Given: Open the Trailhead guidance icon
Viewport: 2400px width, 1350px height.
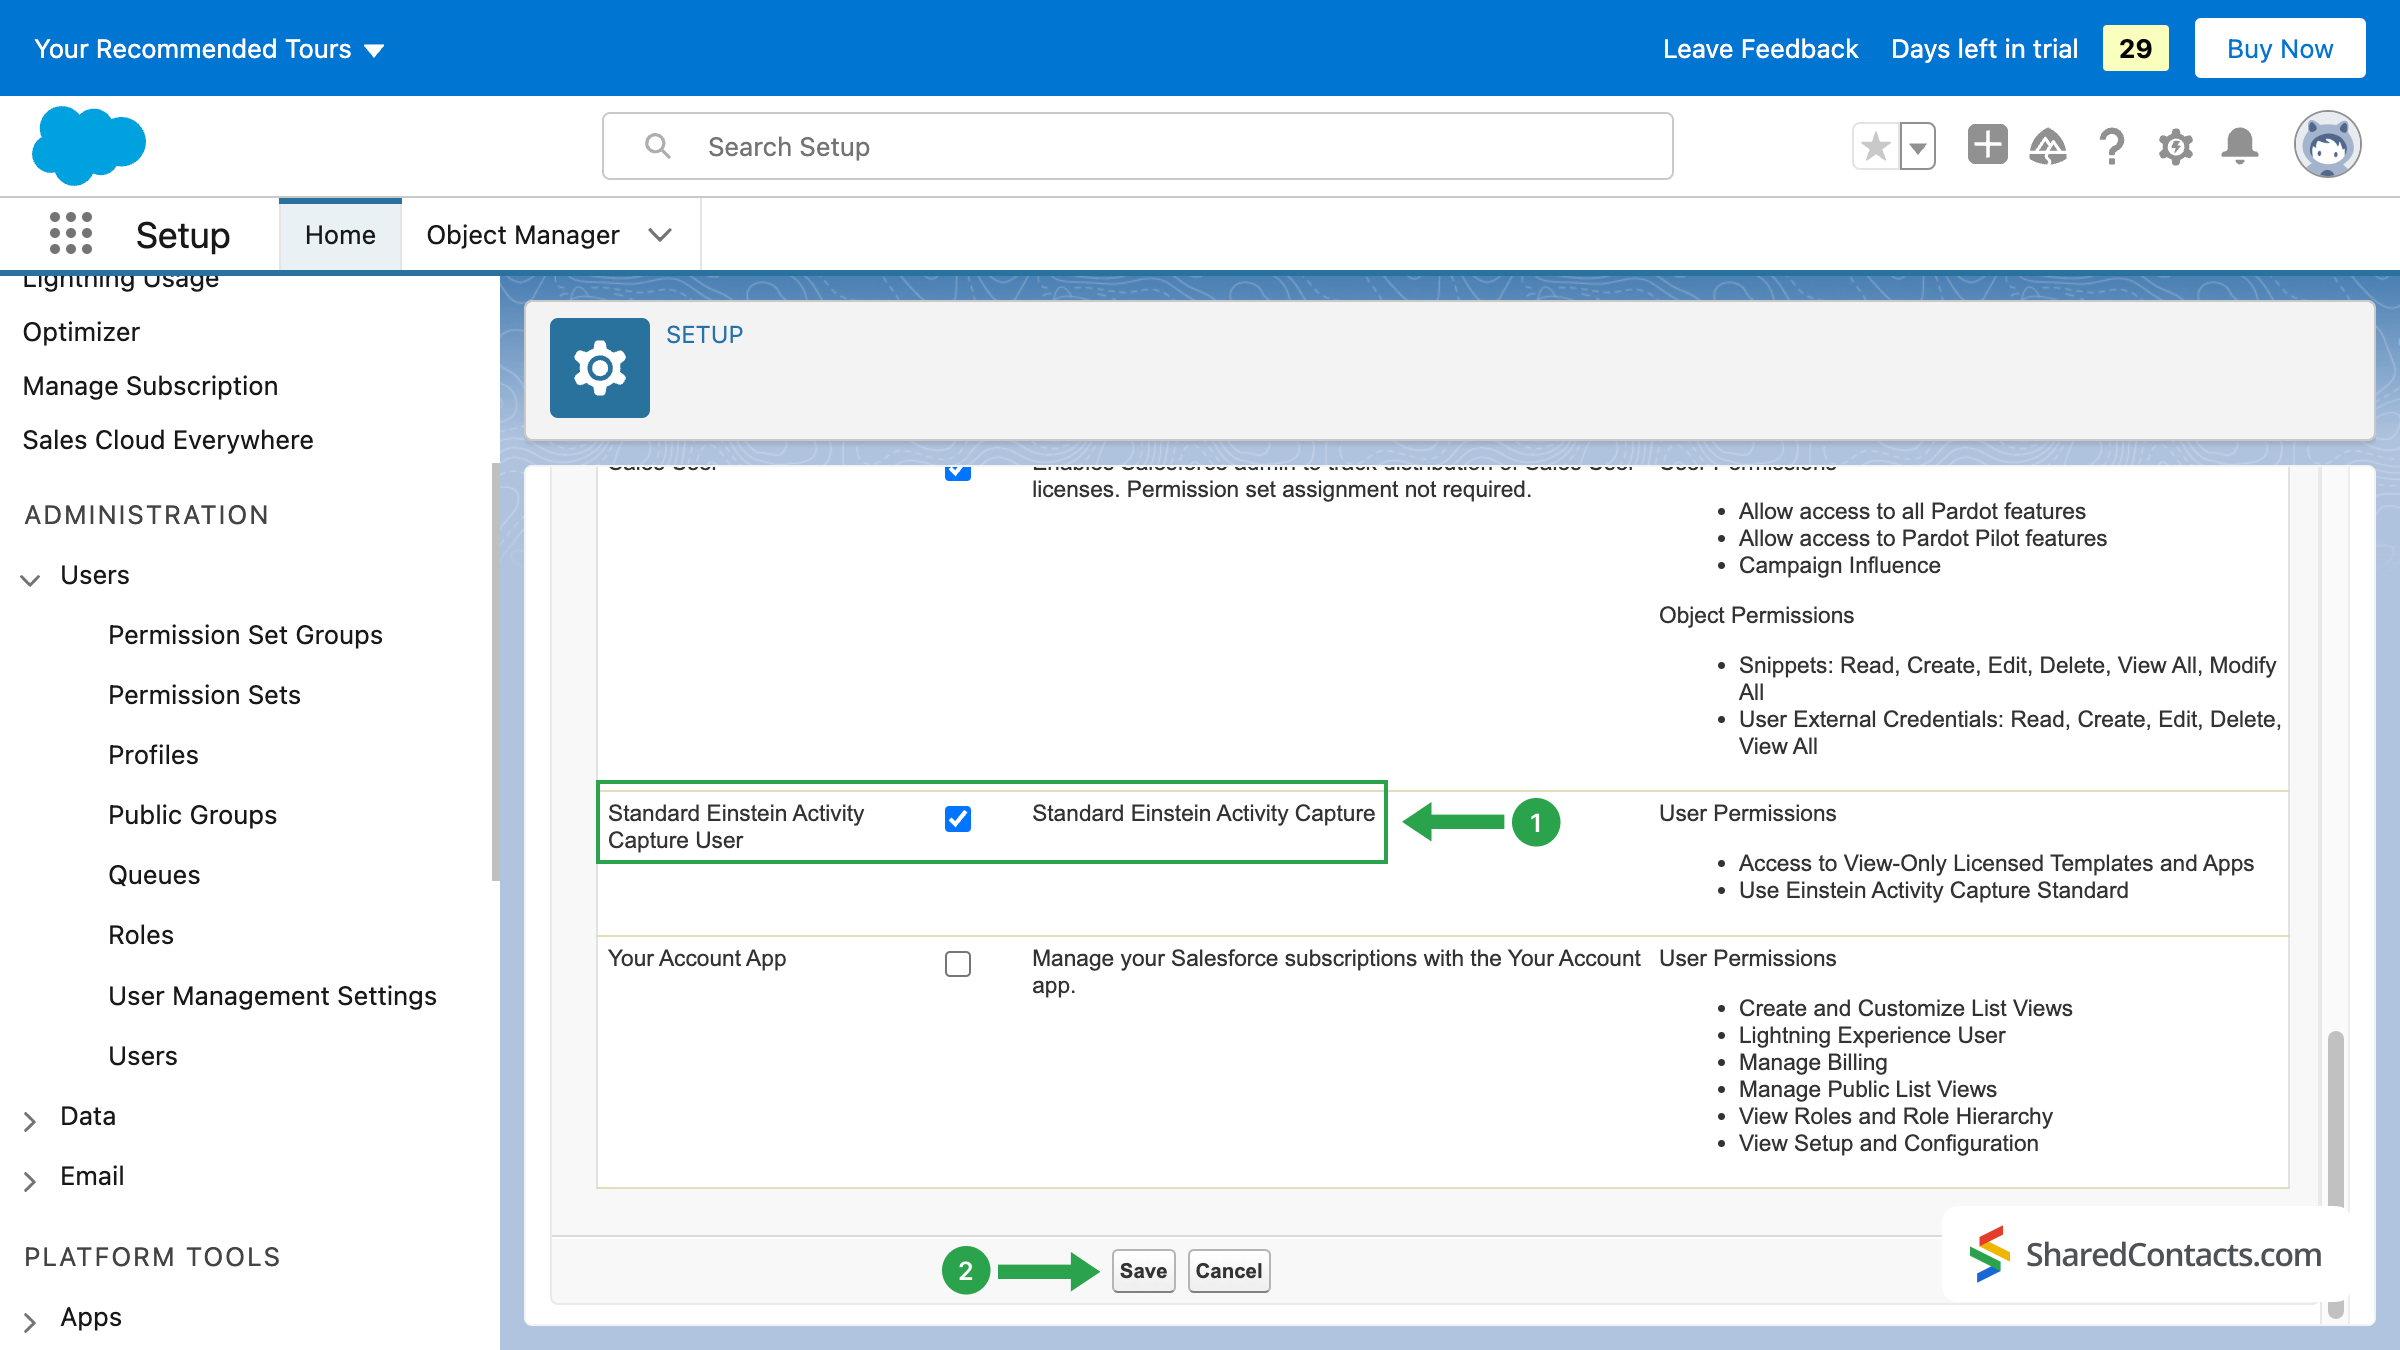Looking at the screenshot, I should [x=2048, y=147].
